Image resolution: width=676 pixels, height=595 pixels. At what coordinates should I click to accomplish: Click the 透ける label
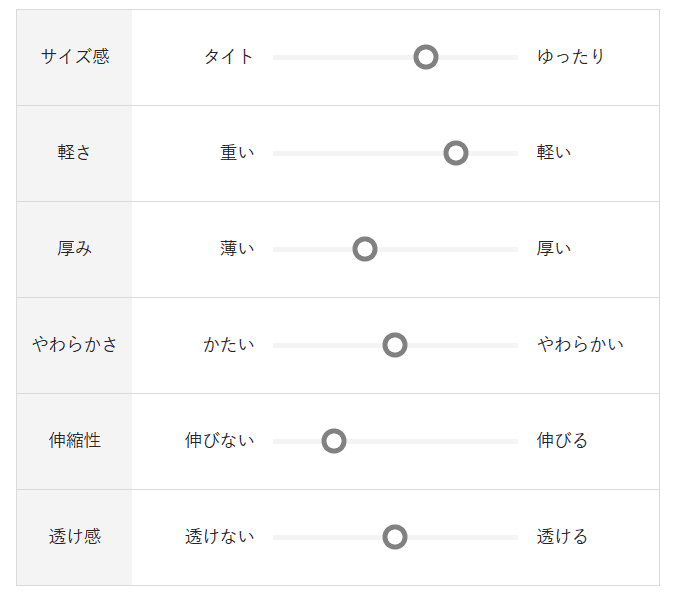[563, 537]
